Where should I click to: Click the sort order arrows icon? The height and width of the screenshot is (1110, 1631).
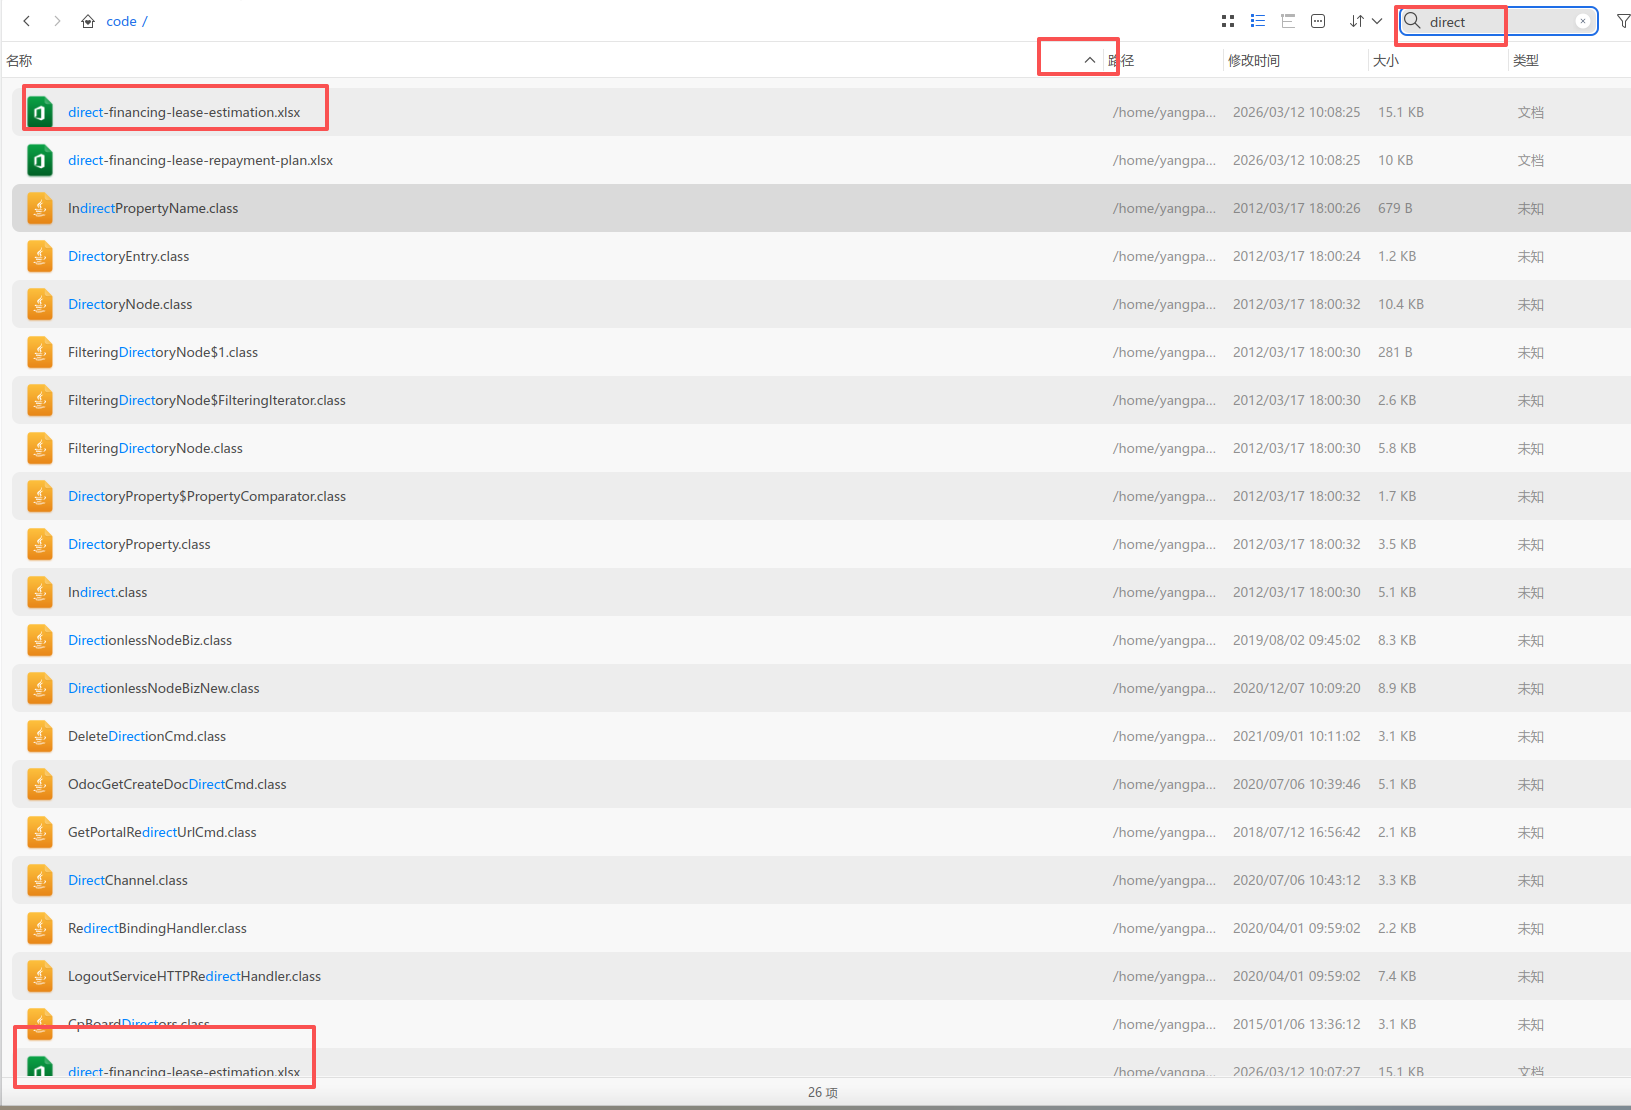[x=1357, y=21]
